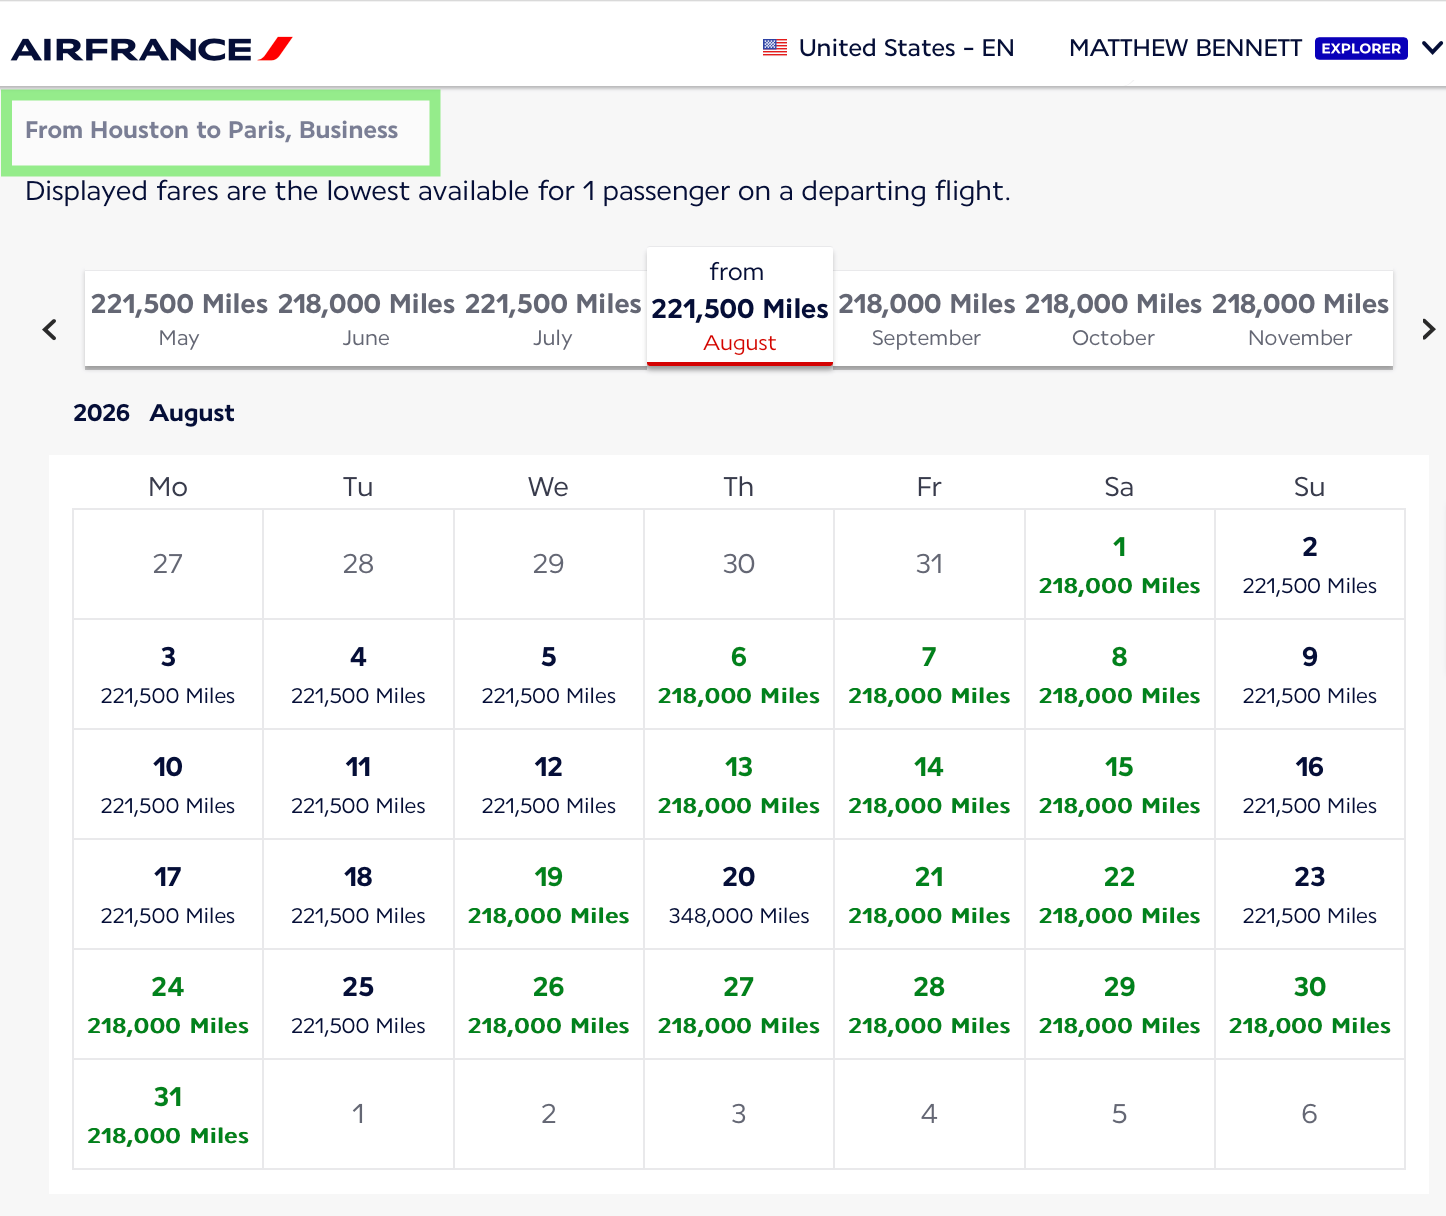Select the August month tab
Viewport: 1446px width, 1216px height.
pyautogui.click(x=740, y=307)
